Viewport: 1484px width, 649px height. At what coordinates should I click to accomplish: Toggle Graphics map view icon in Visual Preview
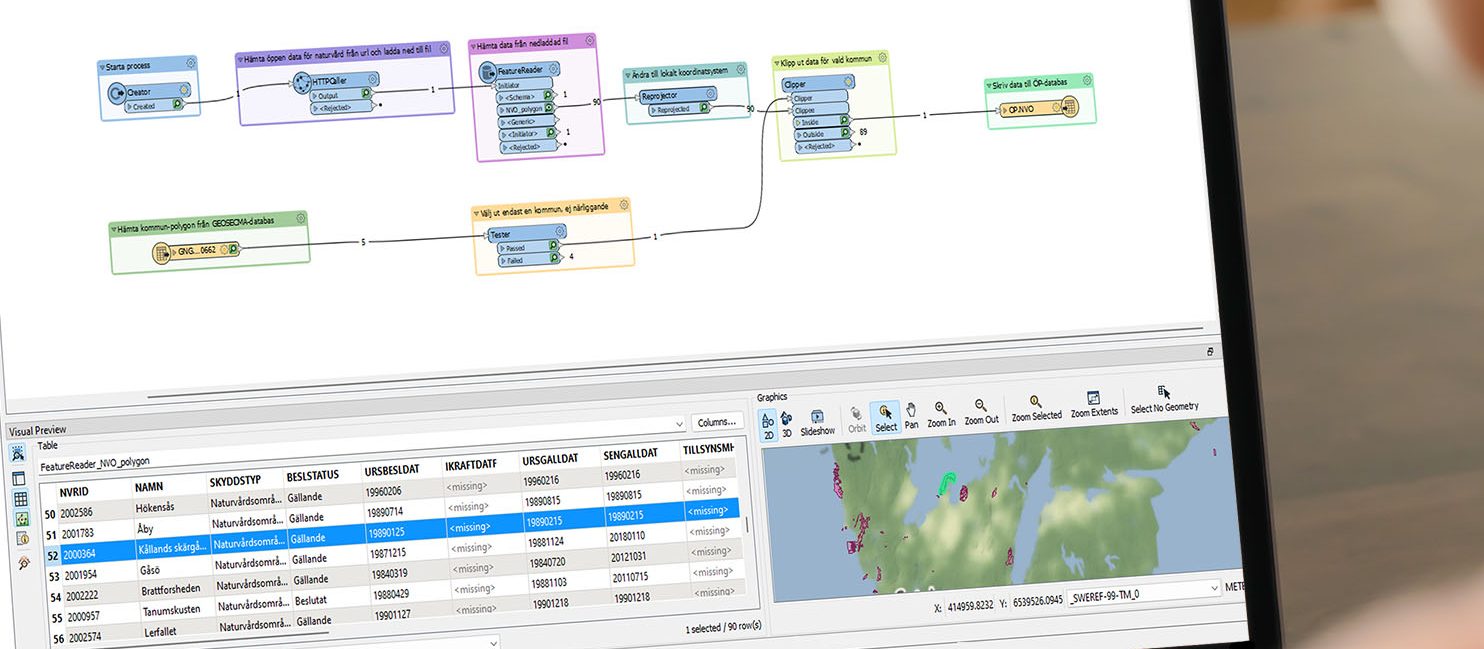tap(22, 518)
